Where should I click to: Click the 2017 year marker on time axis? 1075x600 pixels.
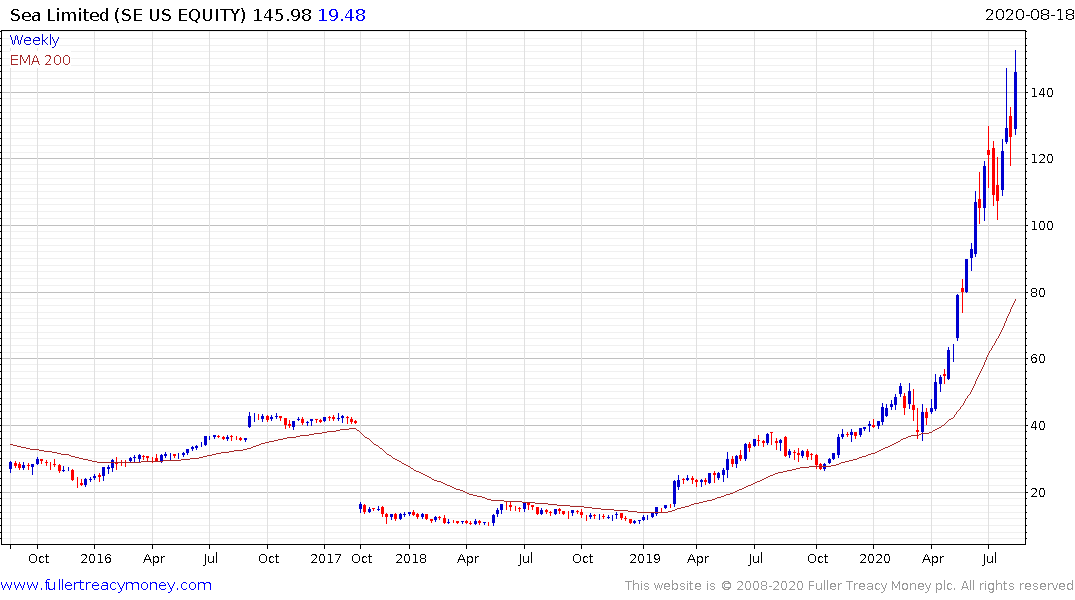tap(327, 558)
